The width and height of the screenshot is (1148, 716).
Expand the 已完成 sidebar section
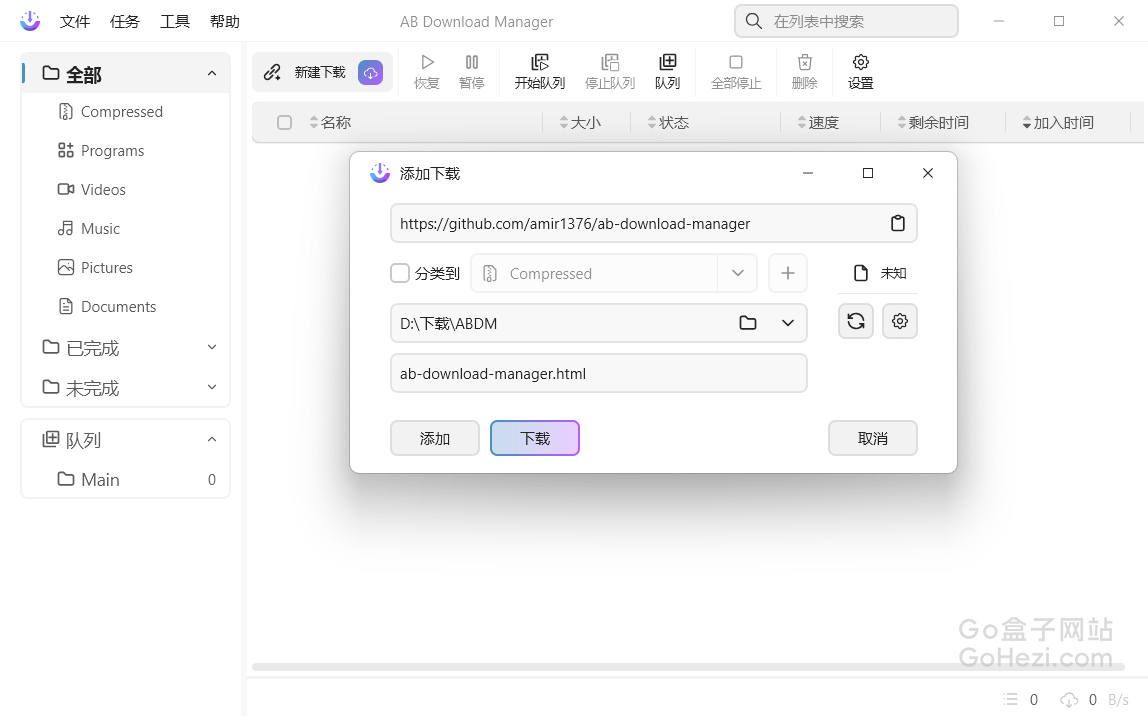coord(211,348)
